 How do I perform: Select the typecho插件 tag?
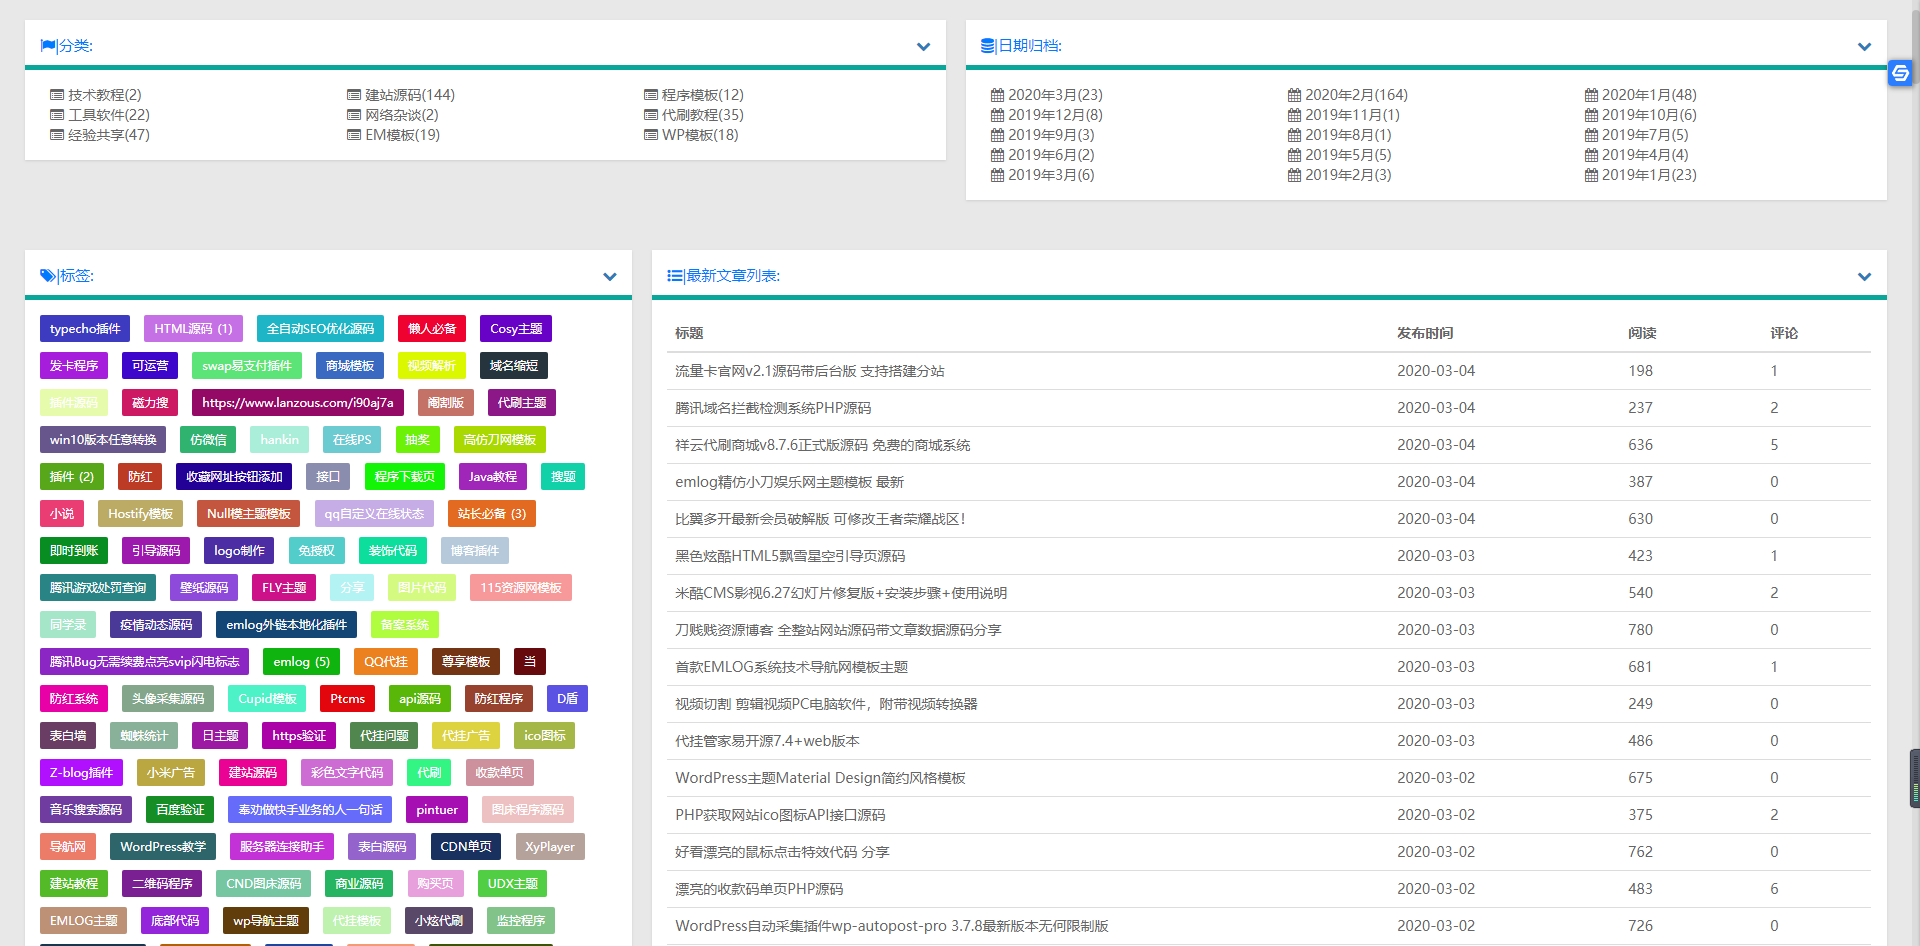[85, 329]
